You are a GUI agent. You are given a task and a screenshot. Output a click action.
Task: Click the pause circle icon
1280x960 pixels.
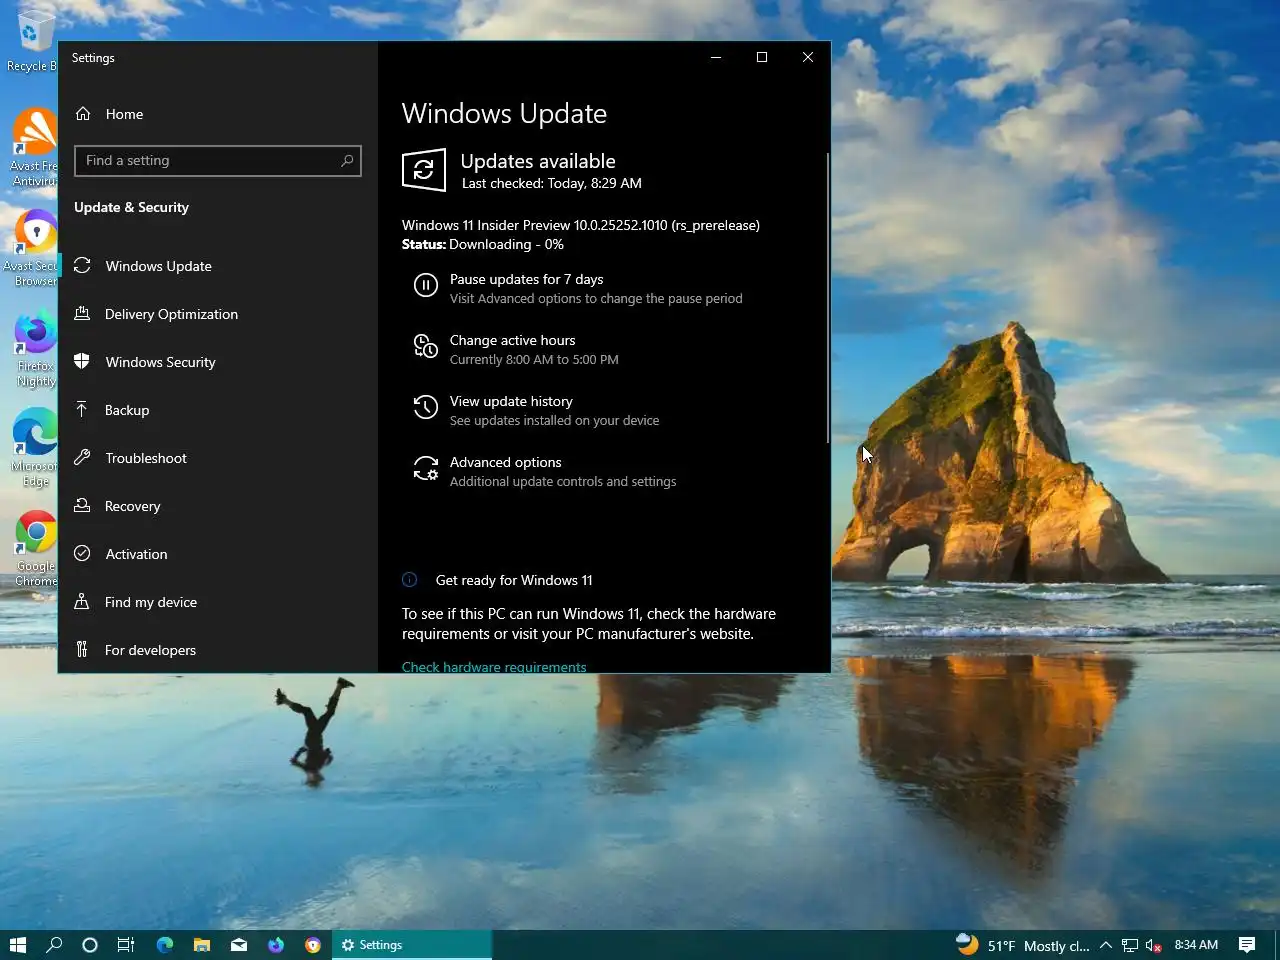click(426, 287)
